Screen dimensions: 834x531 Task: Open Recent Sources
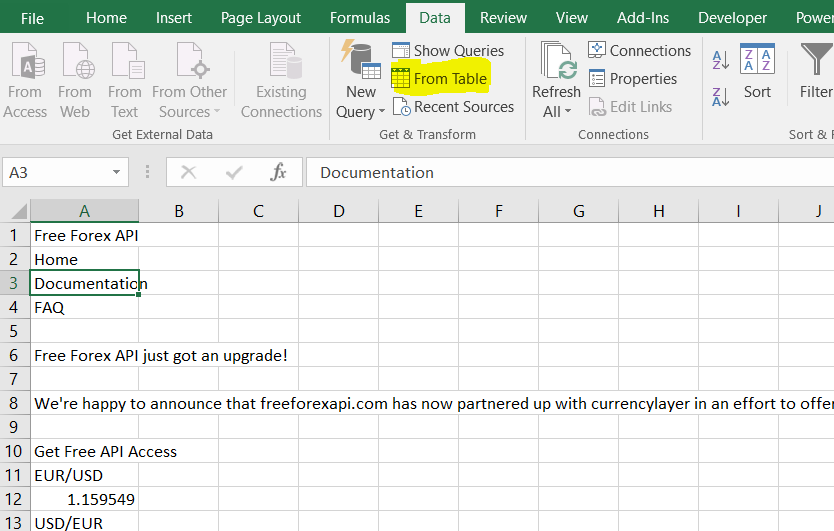pos(453,107)
